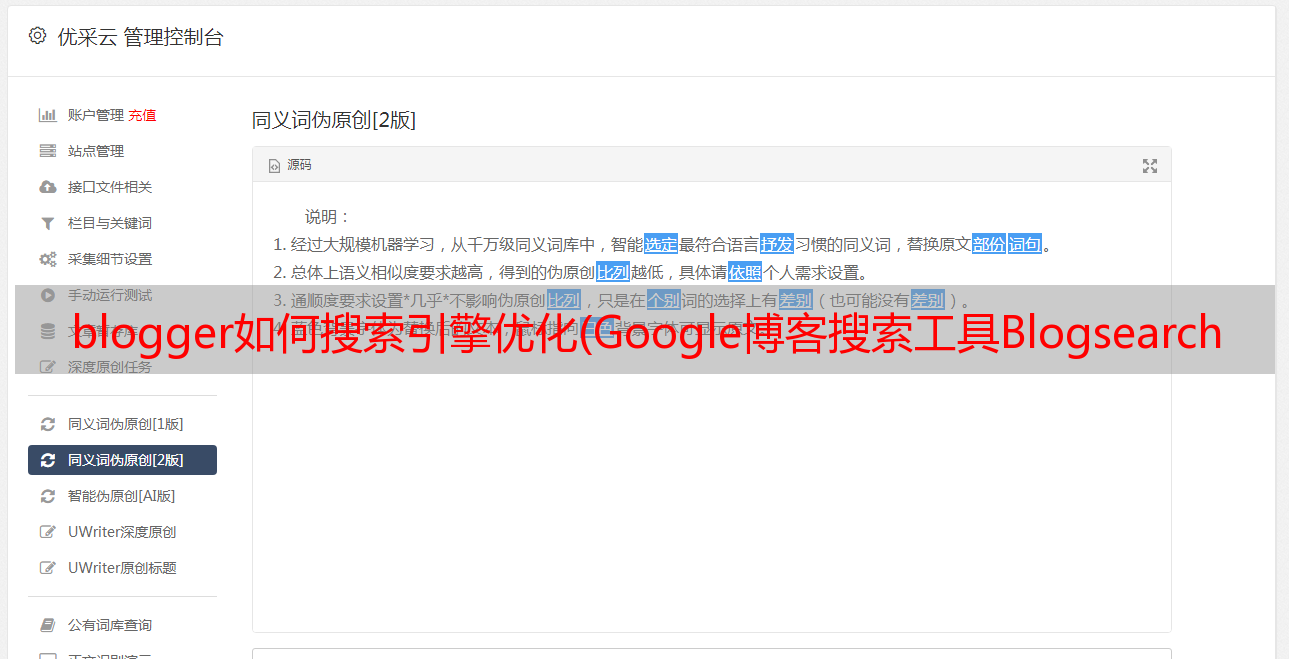Screen dimensions: 1289x659
Task: Click the filter icon beside 栏目与关键词
Action: (47, 223)
